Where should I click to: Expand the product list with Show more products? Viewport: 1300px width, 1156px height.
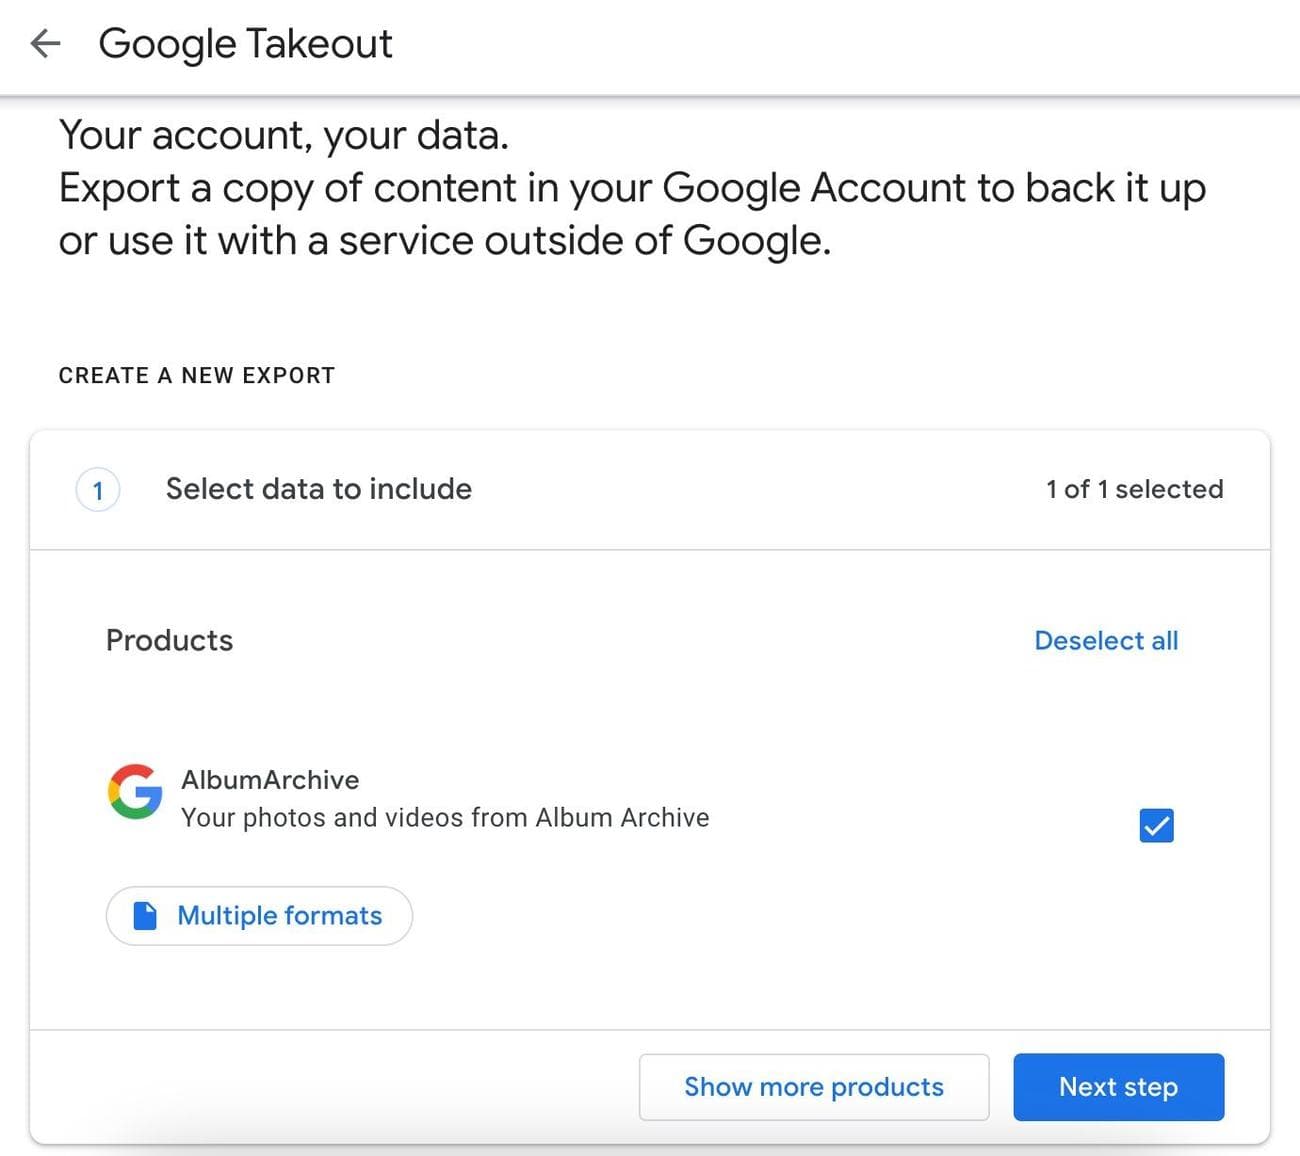tap(813, 1087)
